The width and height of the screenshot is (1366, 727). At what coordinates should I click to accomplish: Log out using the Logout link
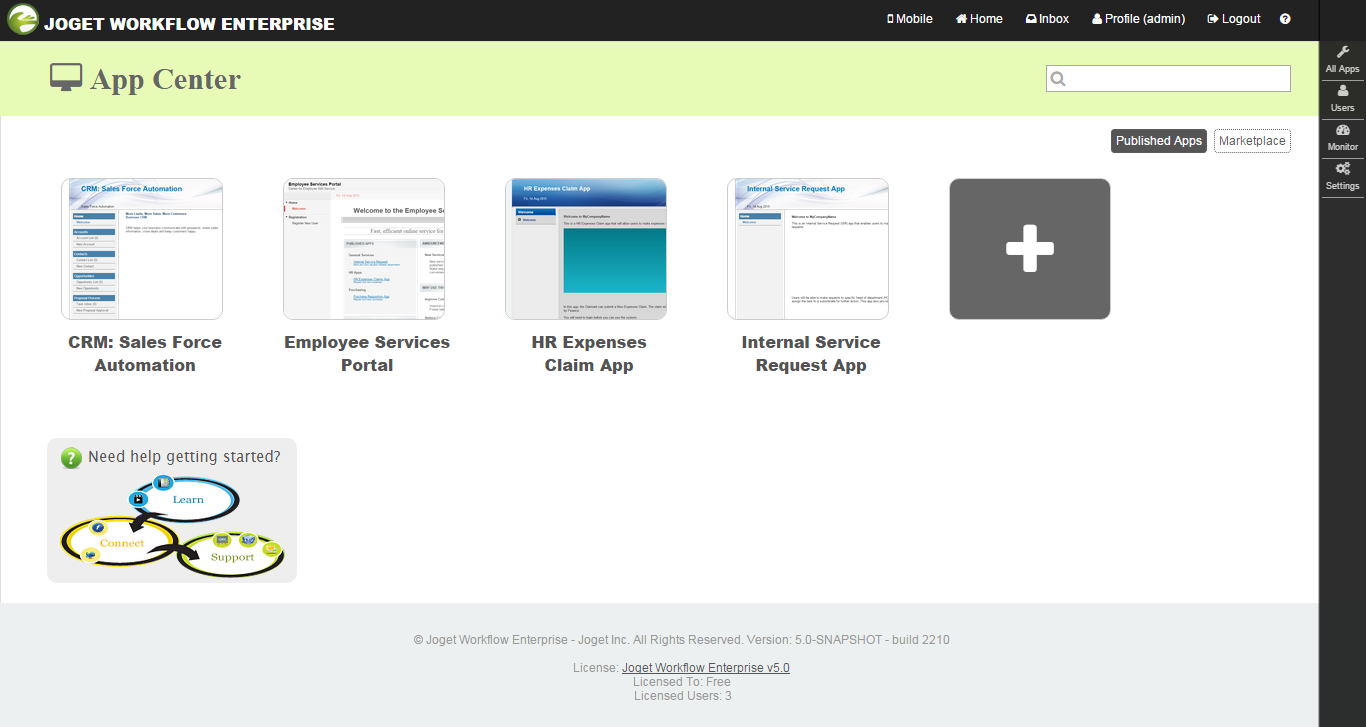point(1234,19)
